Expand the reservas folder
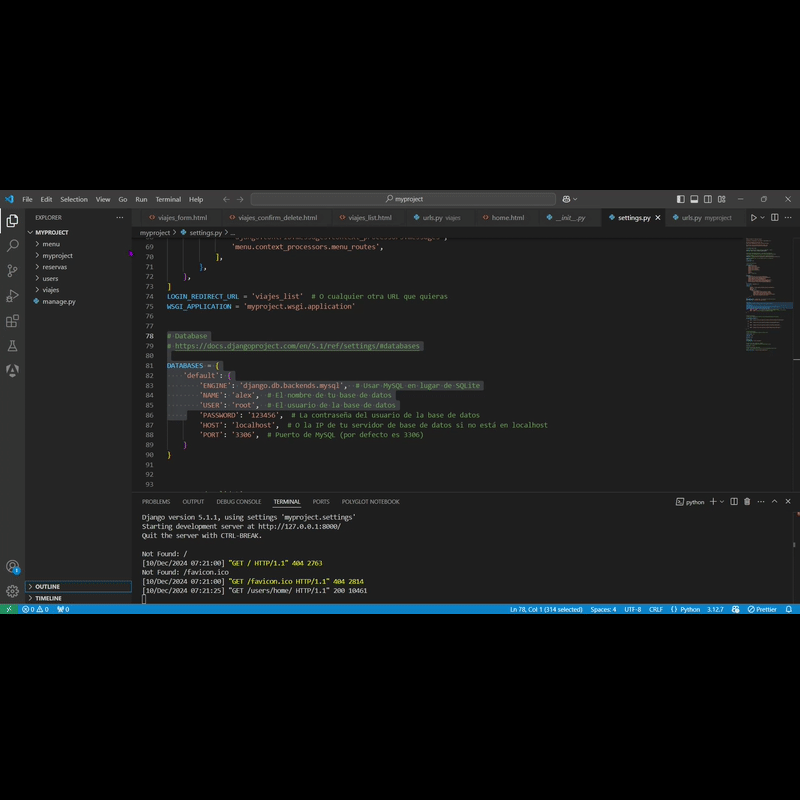 click(55, 267)
